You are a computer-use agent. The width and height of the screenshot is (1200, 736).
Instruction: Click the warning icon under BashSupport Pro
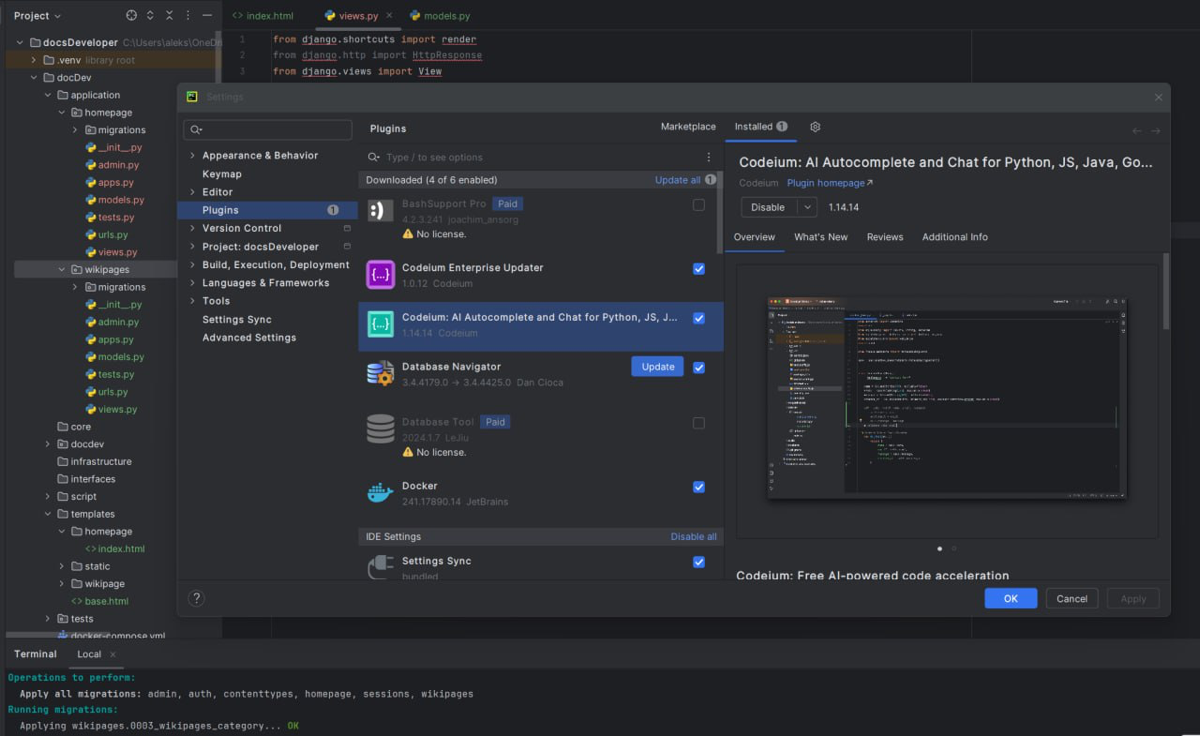click(x=408, y=234)
